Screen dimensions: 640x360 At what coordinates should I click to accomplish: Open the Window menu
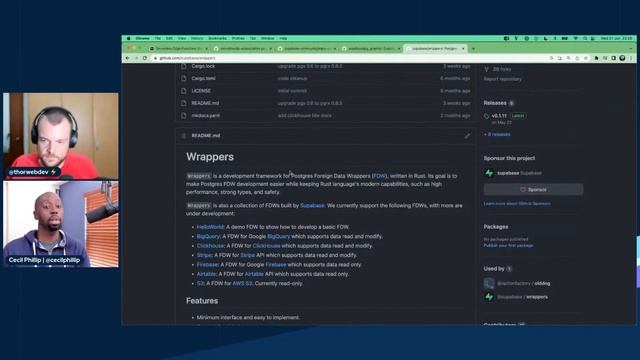click(x=267, y=38)
